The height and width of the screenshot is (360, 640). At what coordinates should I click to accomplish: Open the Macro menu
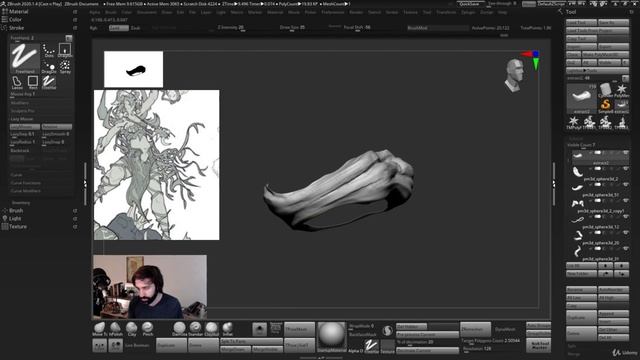[x=237, y=12]
